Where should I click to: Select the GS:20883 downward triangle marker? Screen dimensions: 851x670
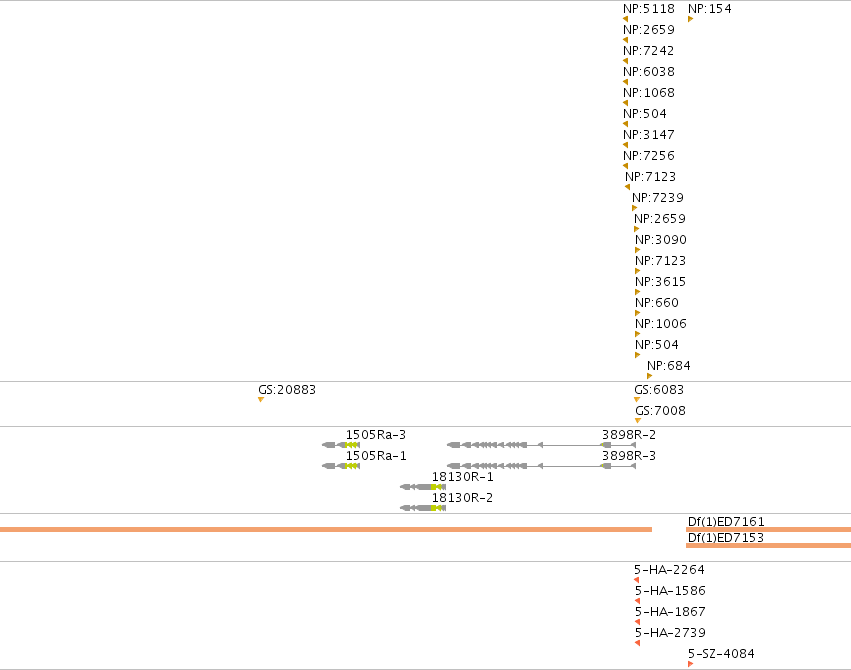(x=261, y=400)
